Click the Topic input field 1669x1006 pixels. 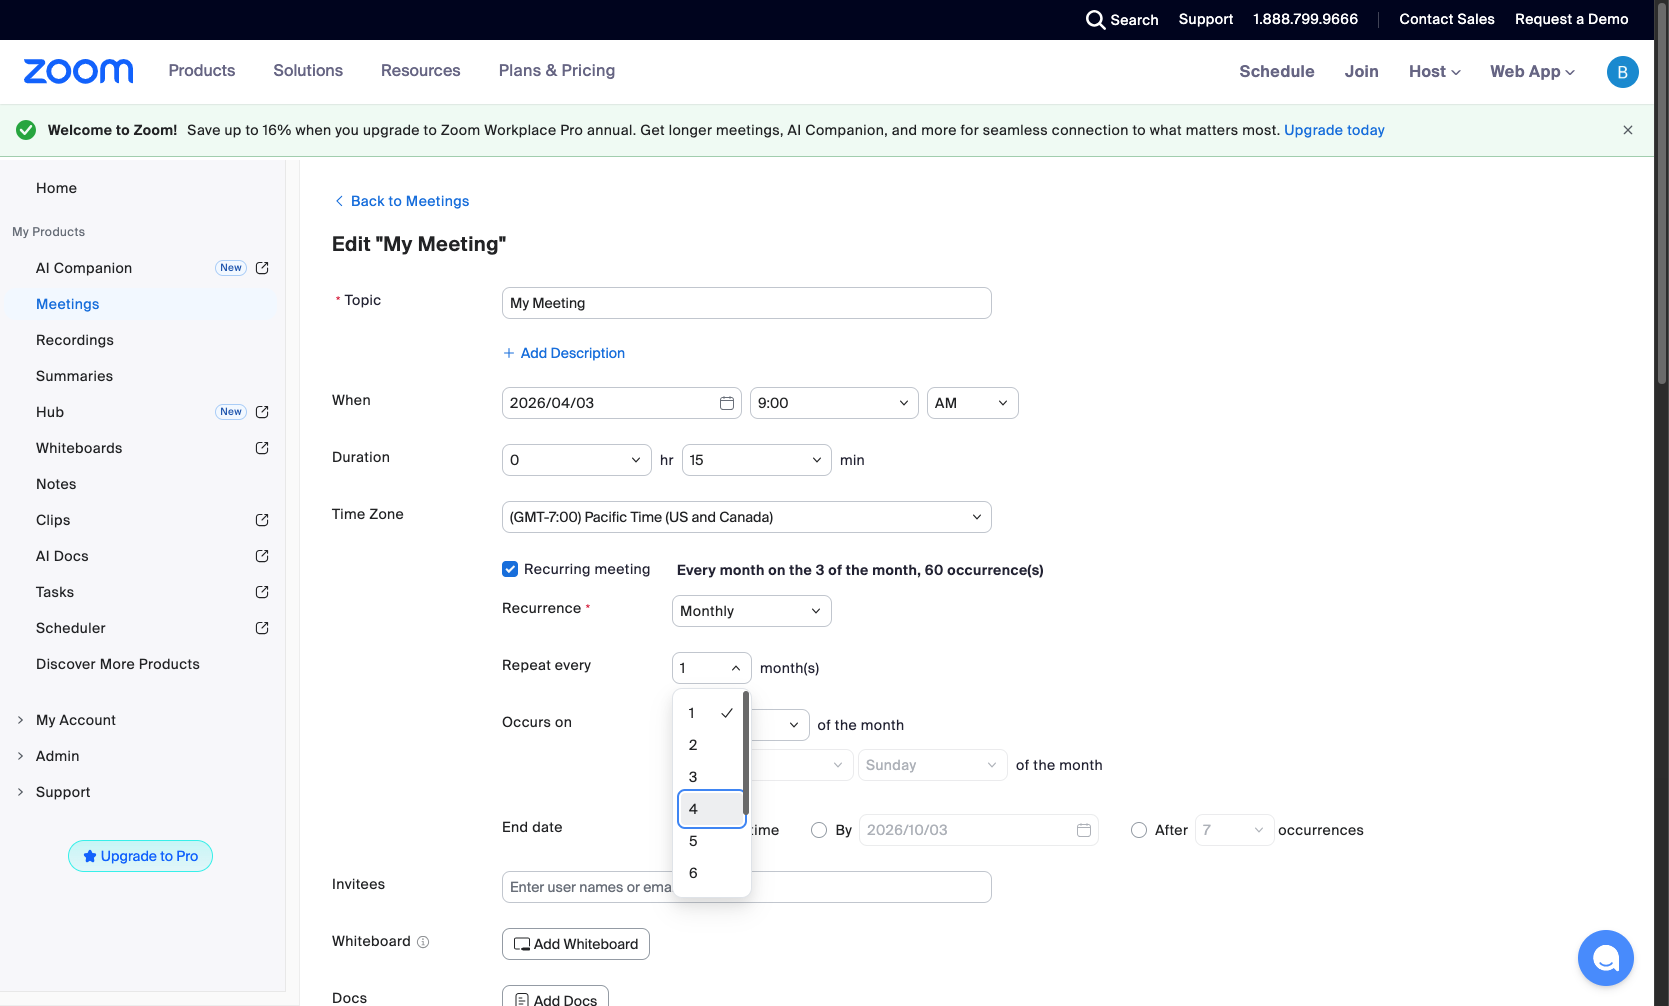[747, 303]
